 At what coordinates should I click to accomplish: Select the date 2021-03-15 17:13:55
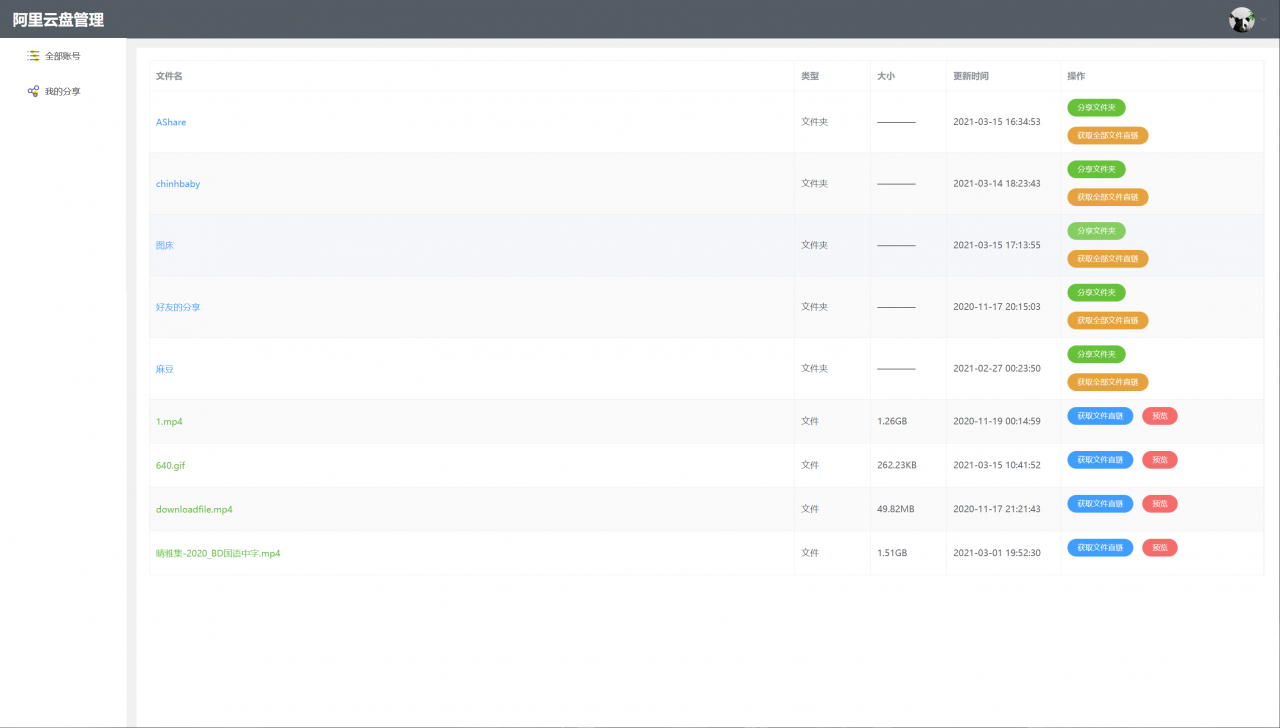point(997,245)
